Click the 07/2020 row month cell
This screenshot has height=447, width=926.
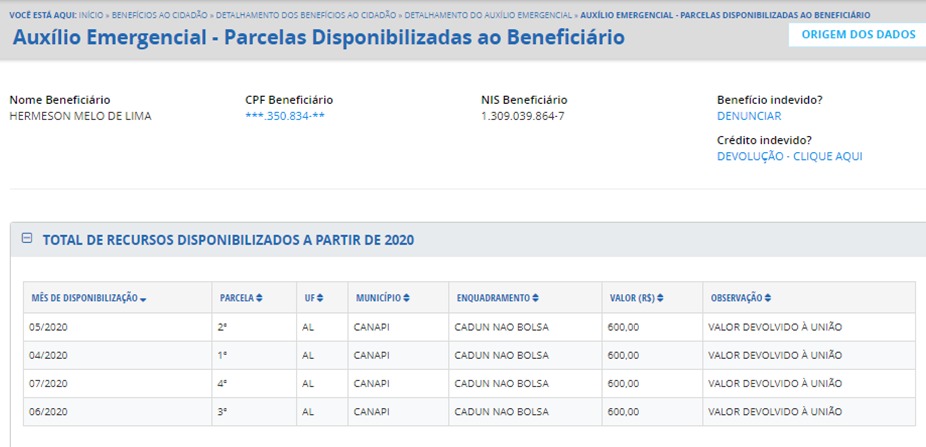(49, 383)
